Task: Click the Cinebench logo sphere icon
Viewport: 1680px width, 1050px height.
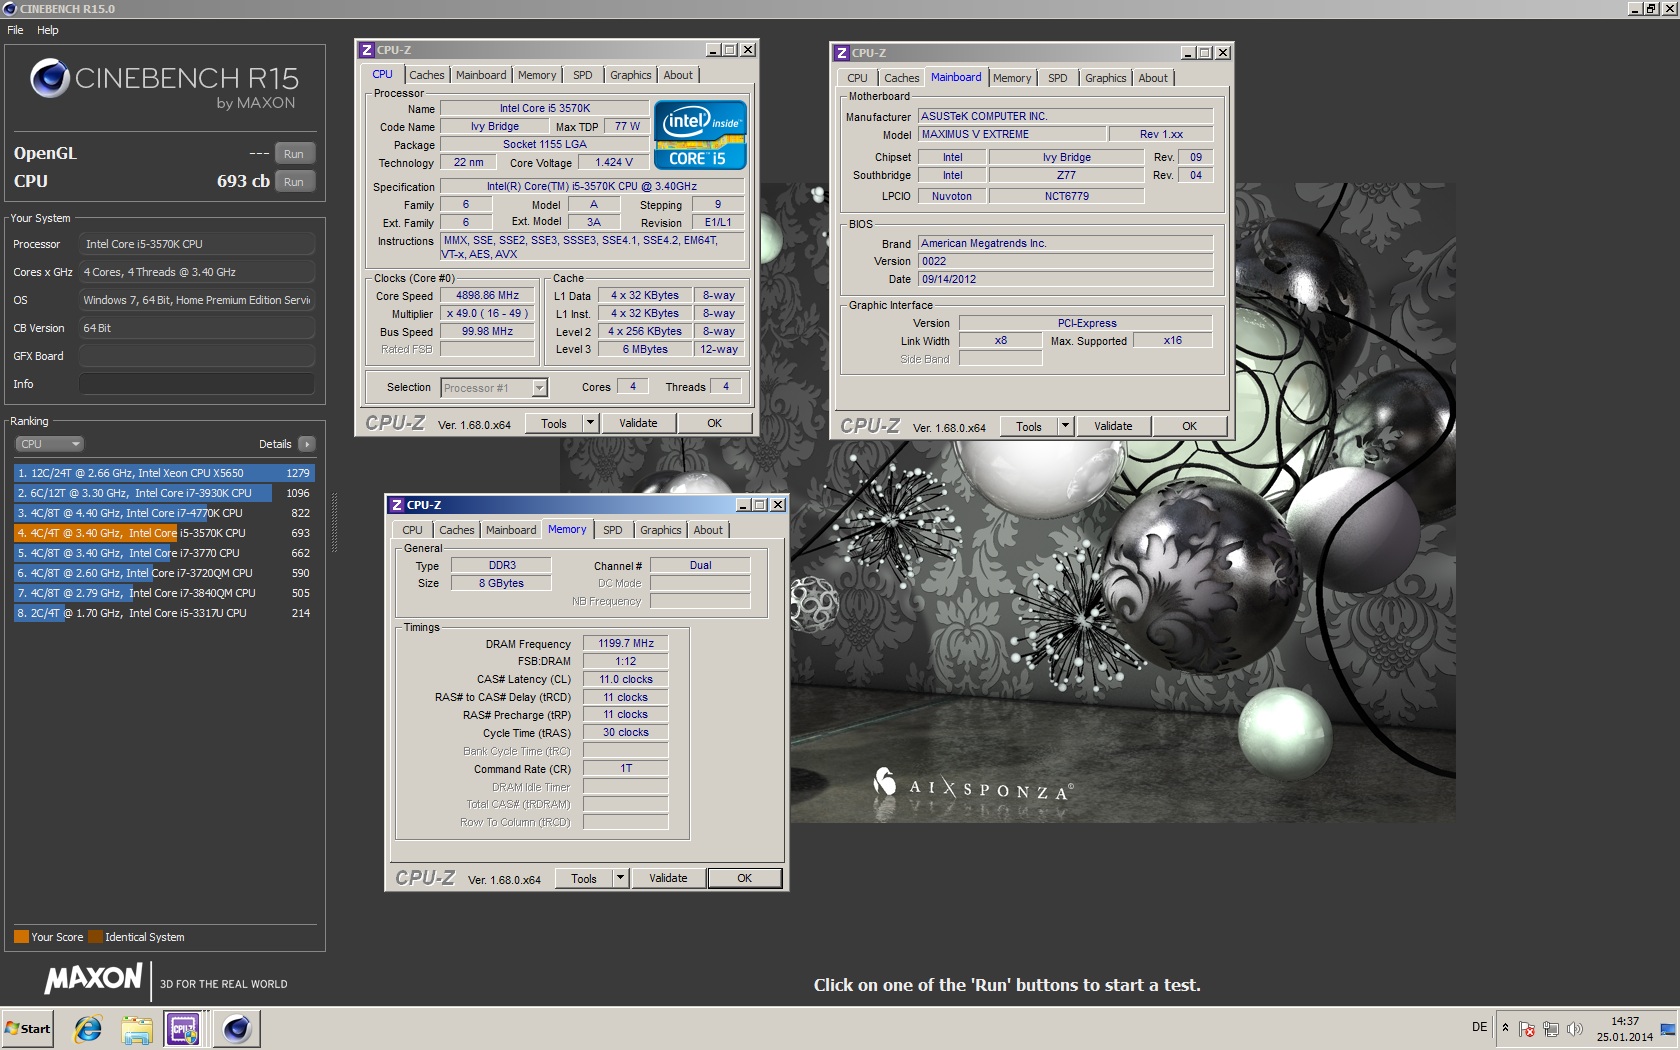Action: 49,78
